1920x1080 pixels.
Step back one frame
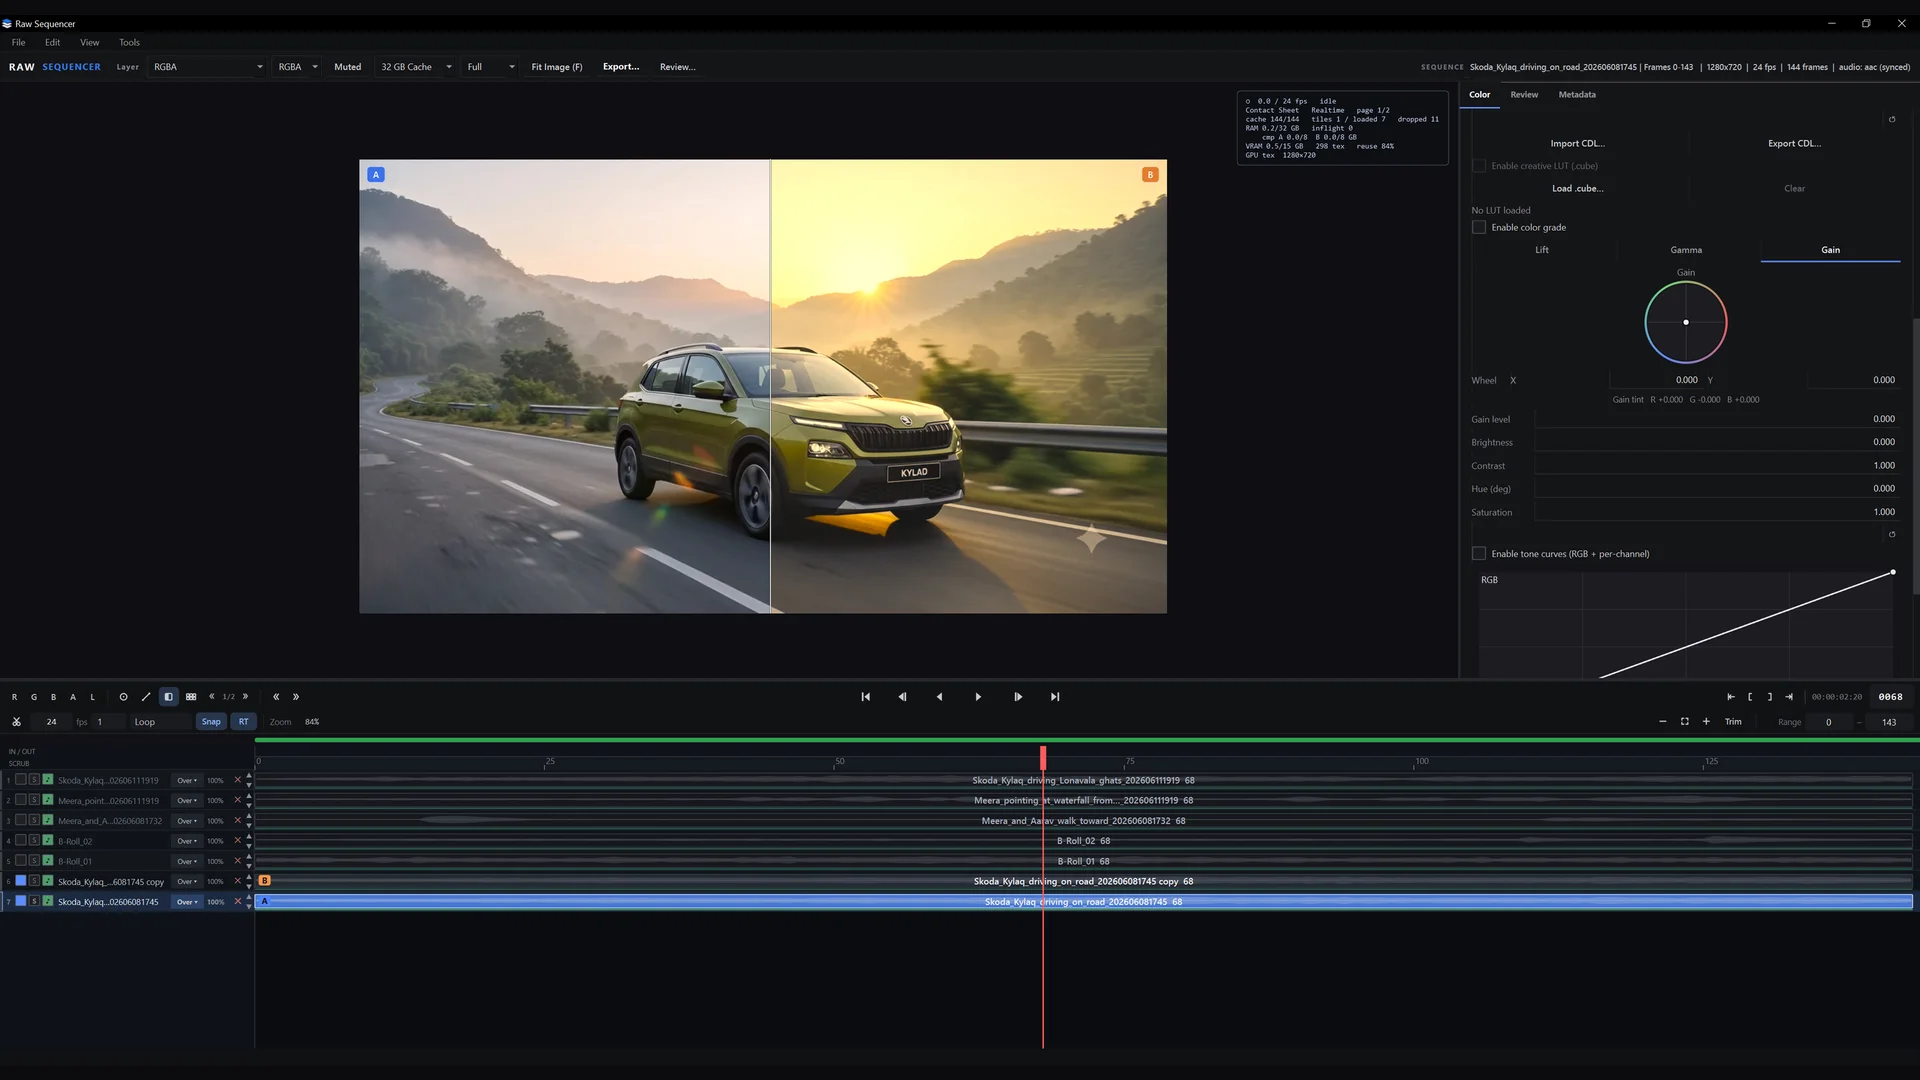tap(902, 697)
